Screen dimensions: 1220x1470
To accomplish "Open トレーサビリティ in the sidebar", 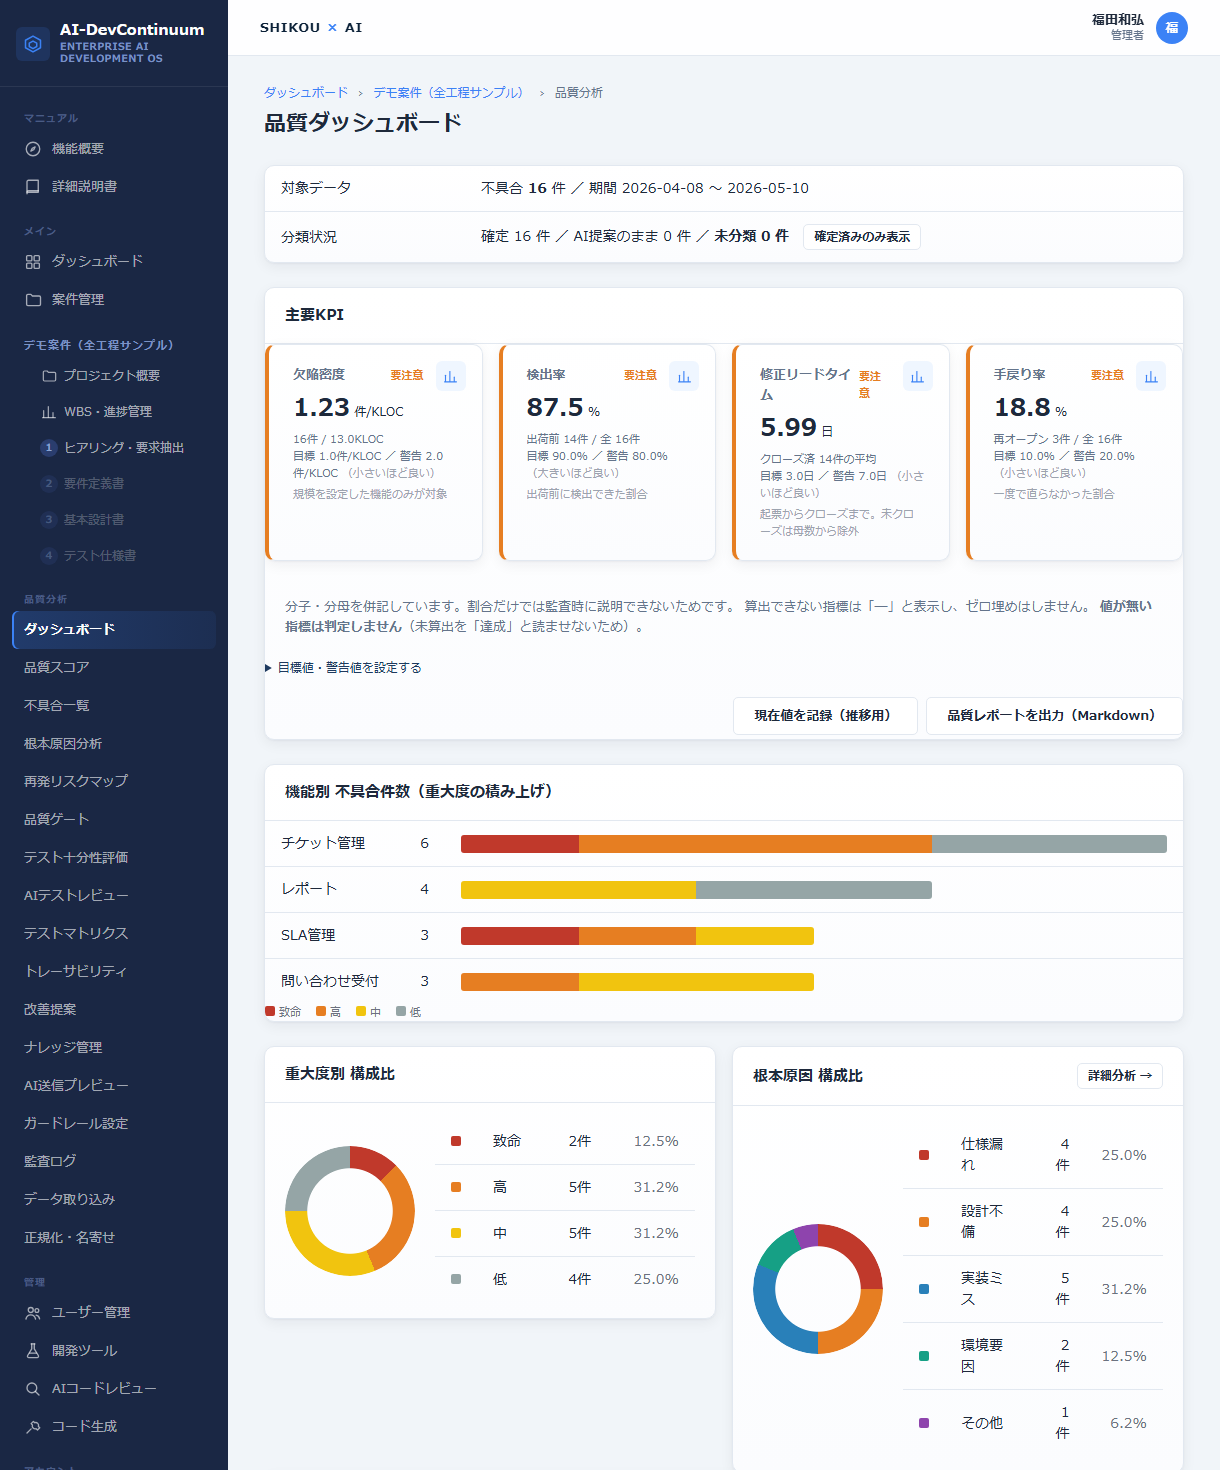I will (114, 972).
